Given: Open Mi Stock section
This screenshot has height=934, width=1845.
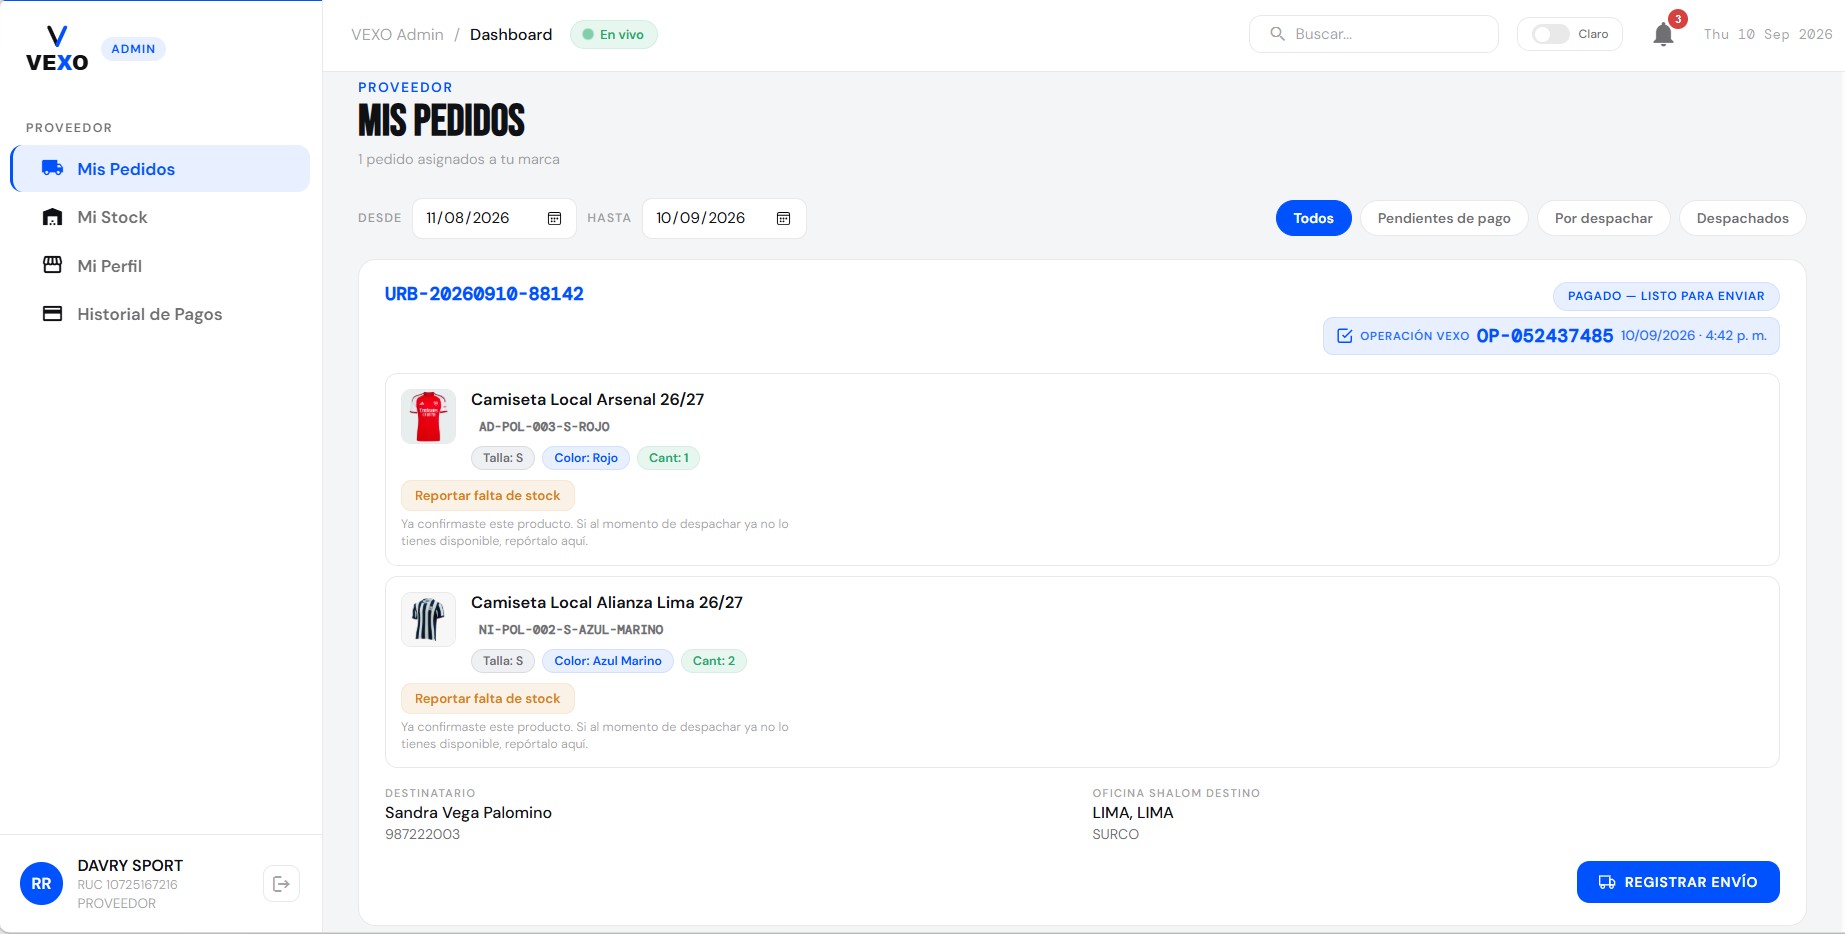Looking at the screenshot, I should pos(161,217).
